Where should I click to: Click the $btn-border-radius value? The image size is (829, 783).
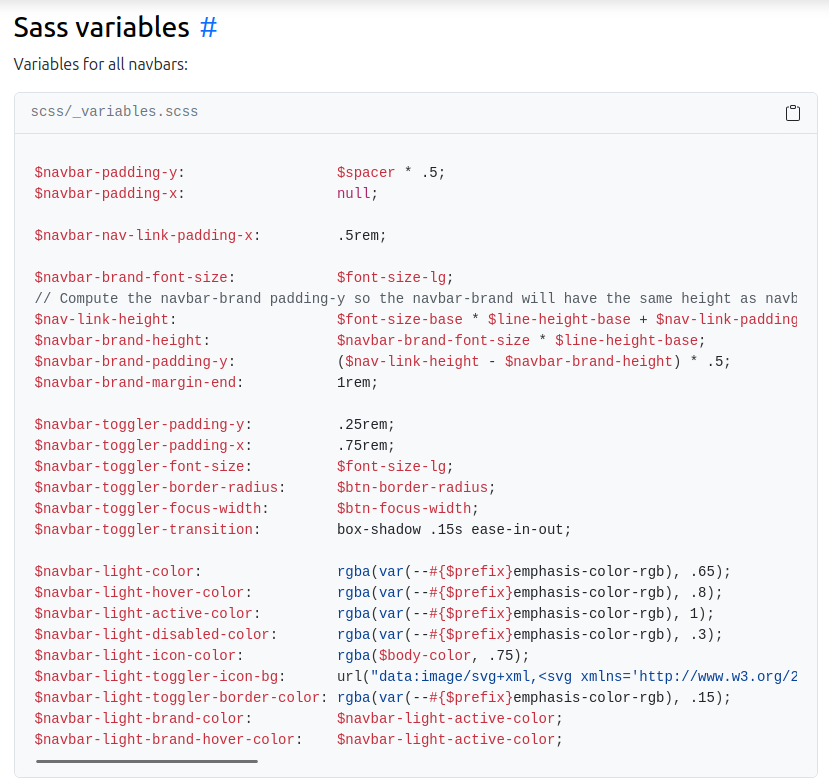pyautogui.click(x=412, y=487)
